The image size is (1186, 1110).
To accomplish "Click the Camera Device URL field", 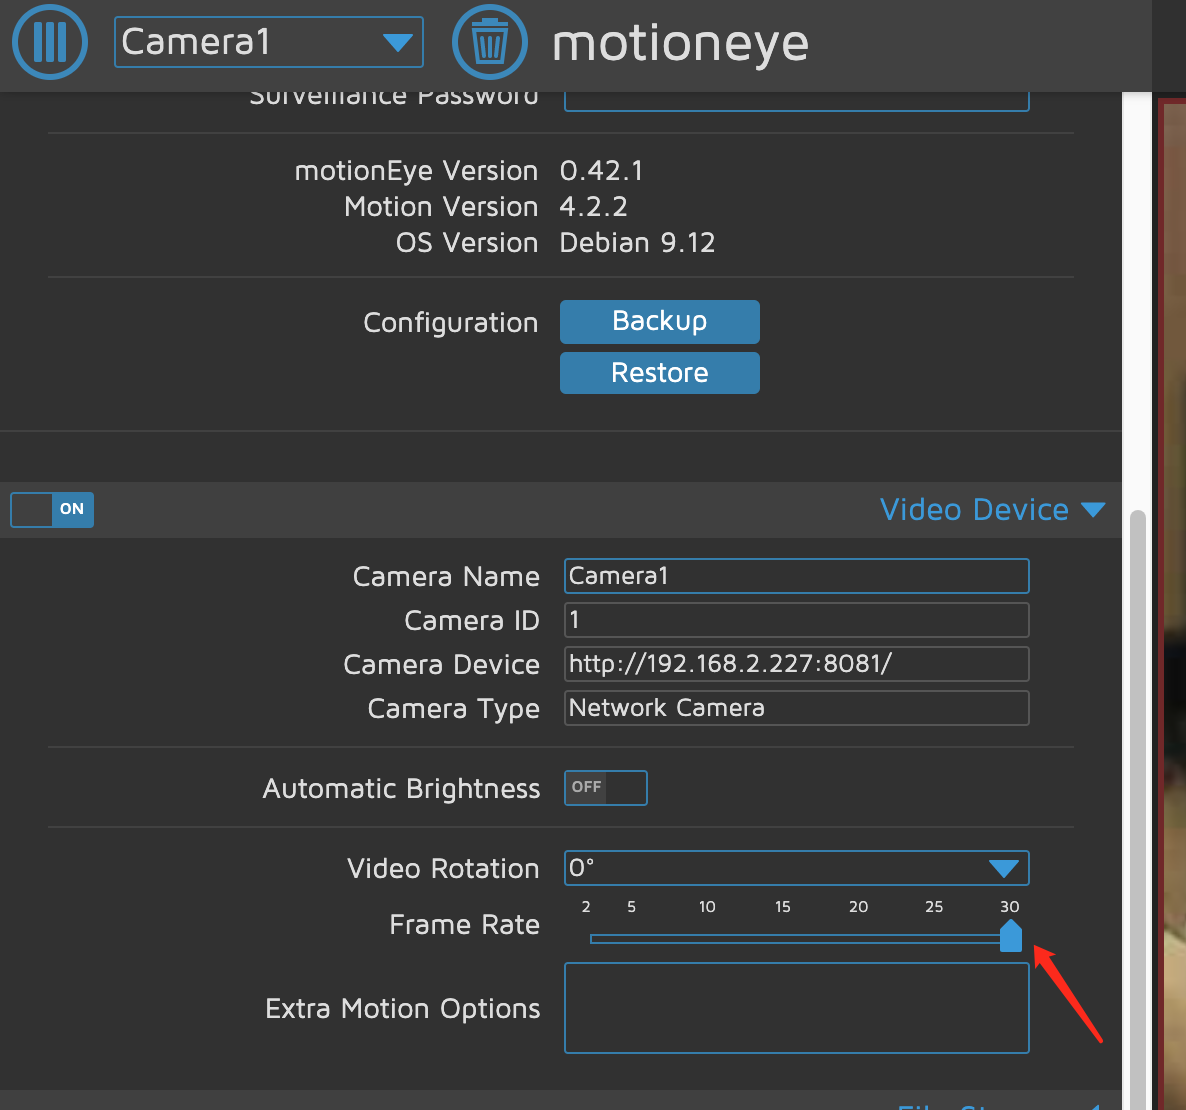I will 796,664.
